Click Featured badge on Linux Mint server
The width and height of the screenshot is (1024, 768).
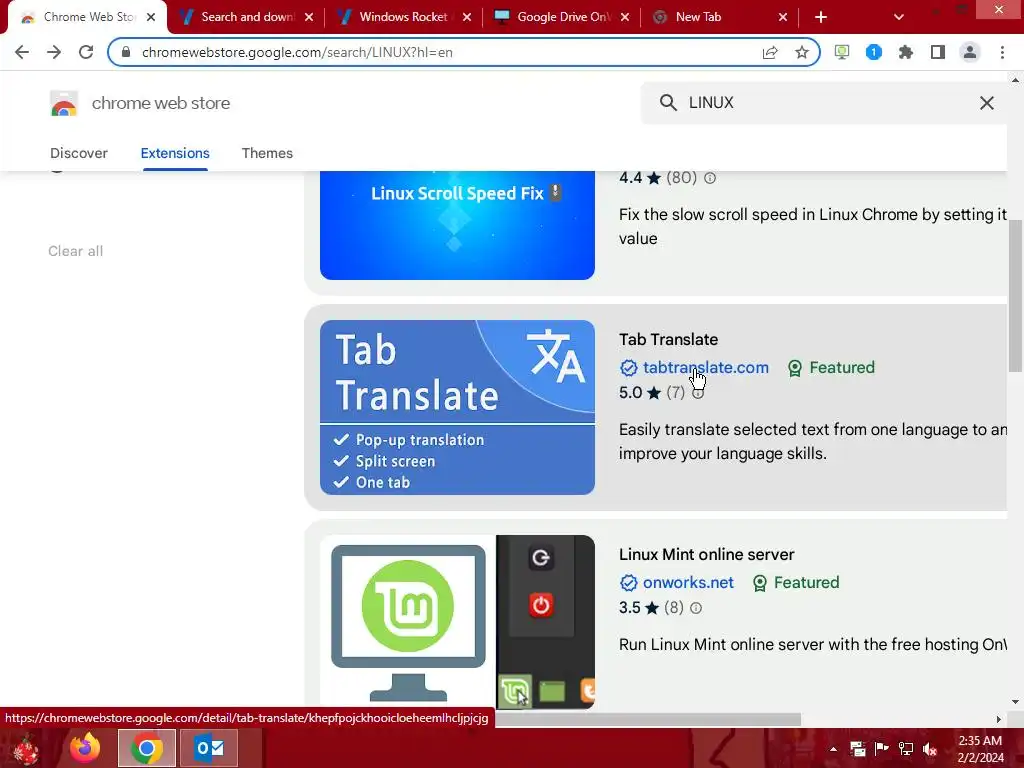(795, 583)
